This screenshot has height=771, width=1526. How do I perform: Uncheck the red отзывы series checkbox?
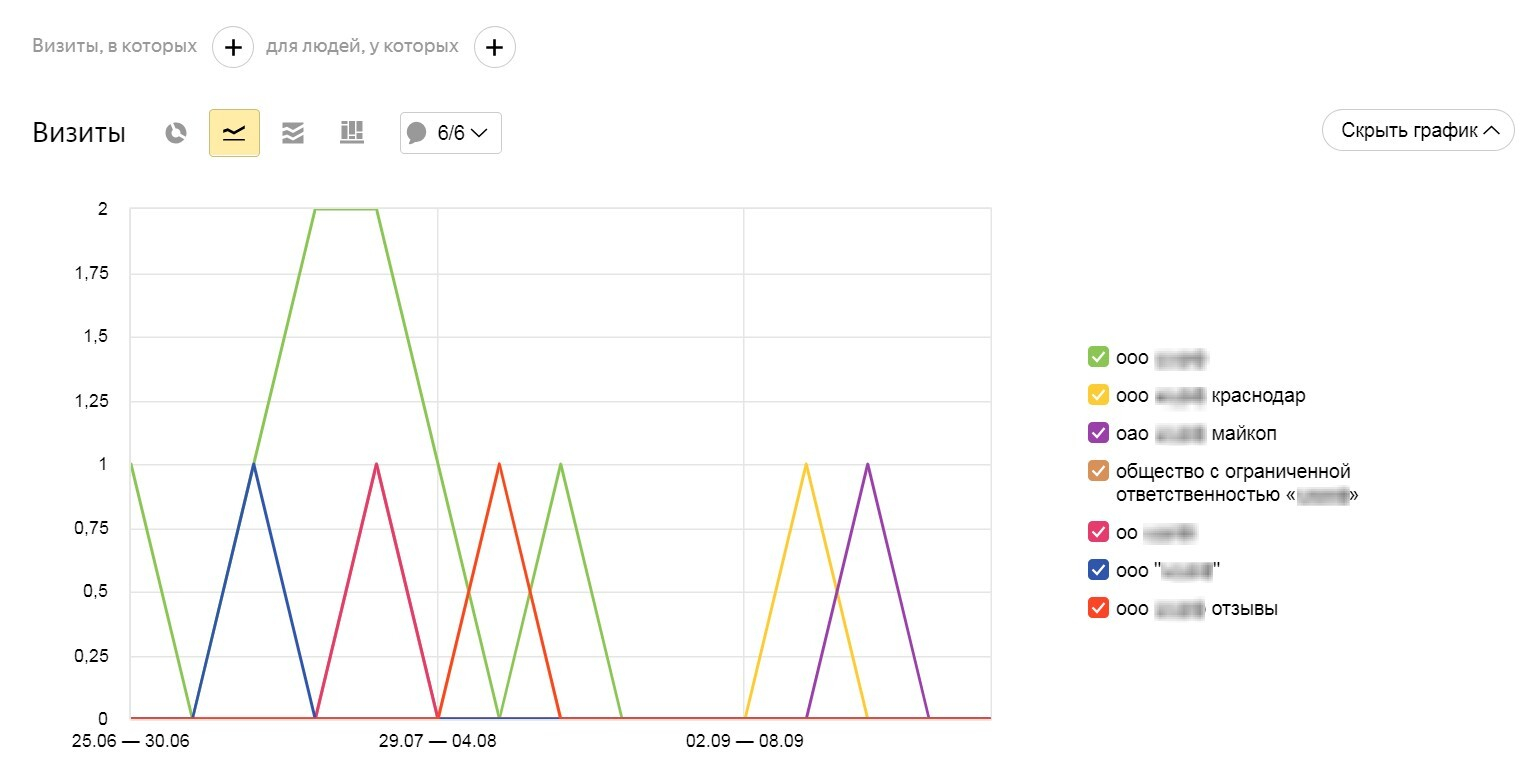tap(1097, 608)
